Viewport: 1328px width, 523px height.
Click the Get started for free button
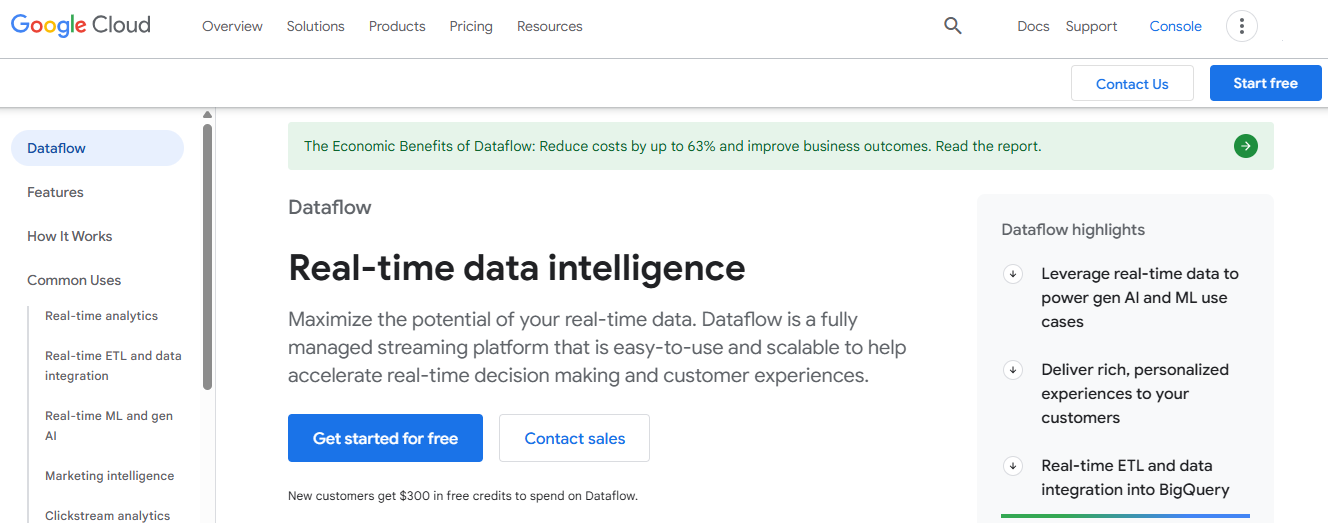[385, 438]
